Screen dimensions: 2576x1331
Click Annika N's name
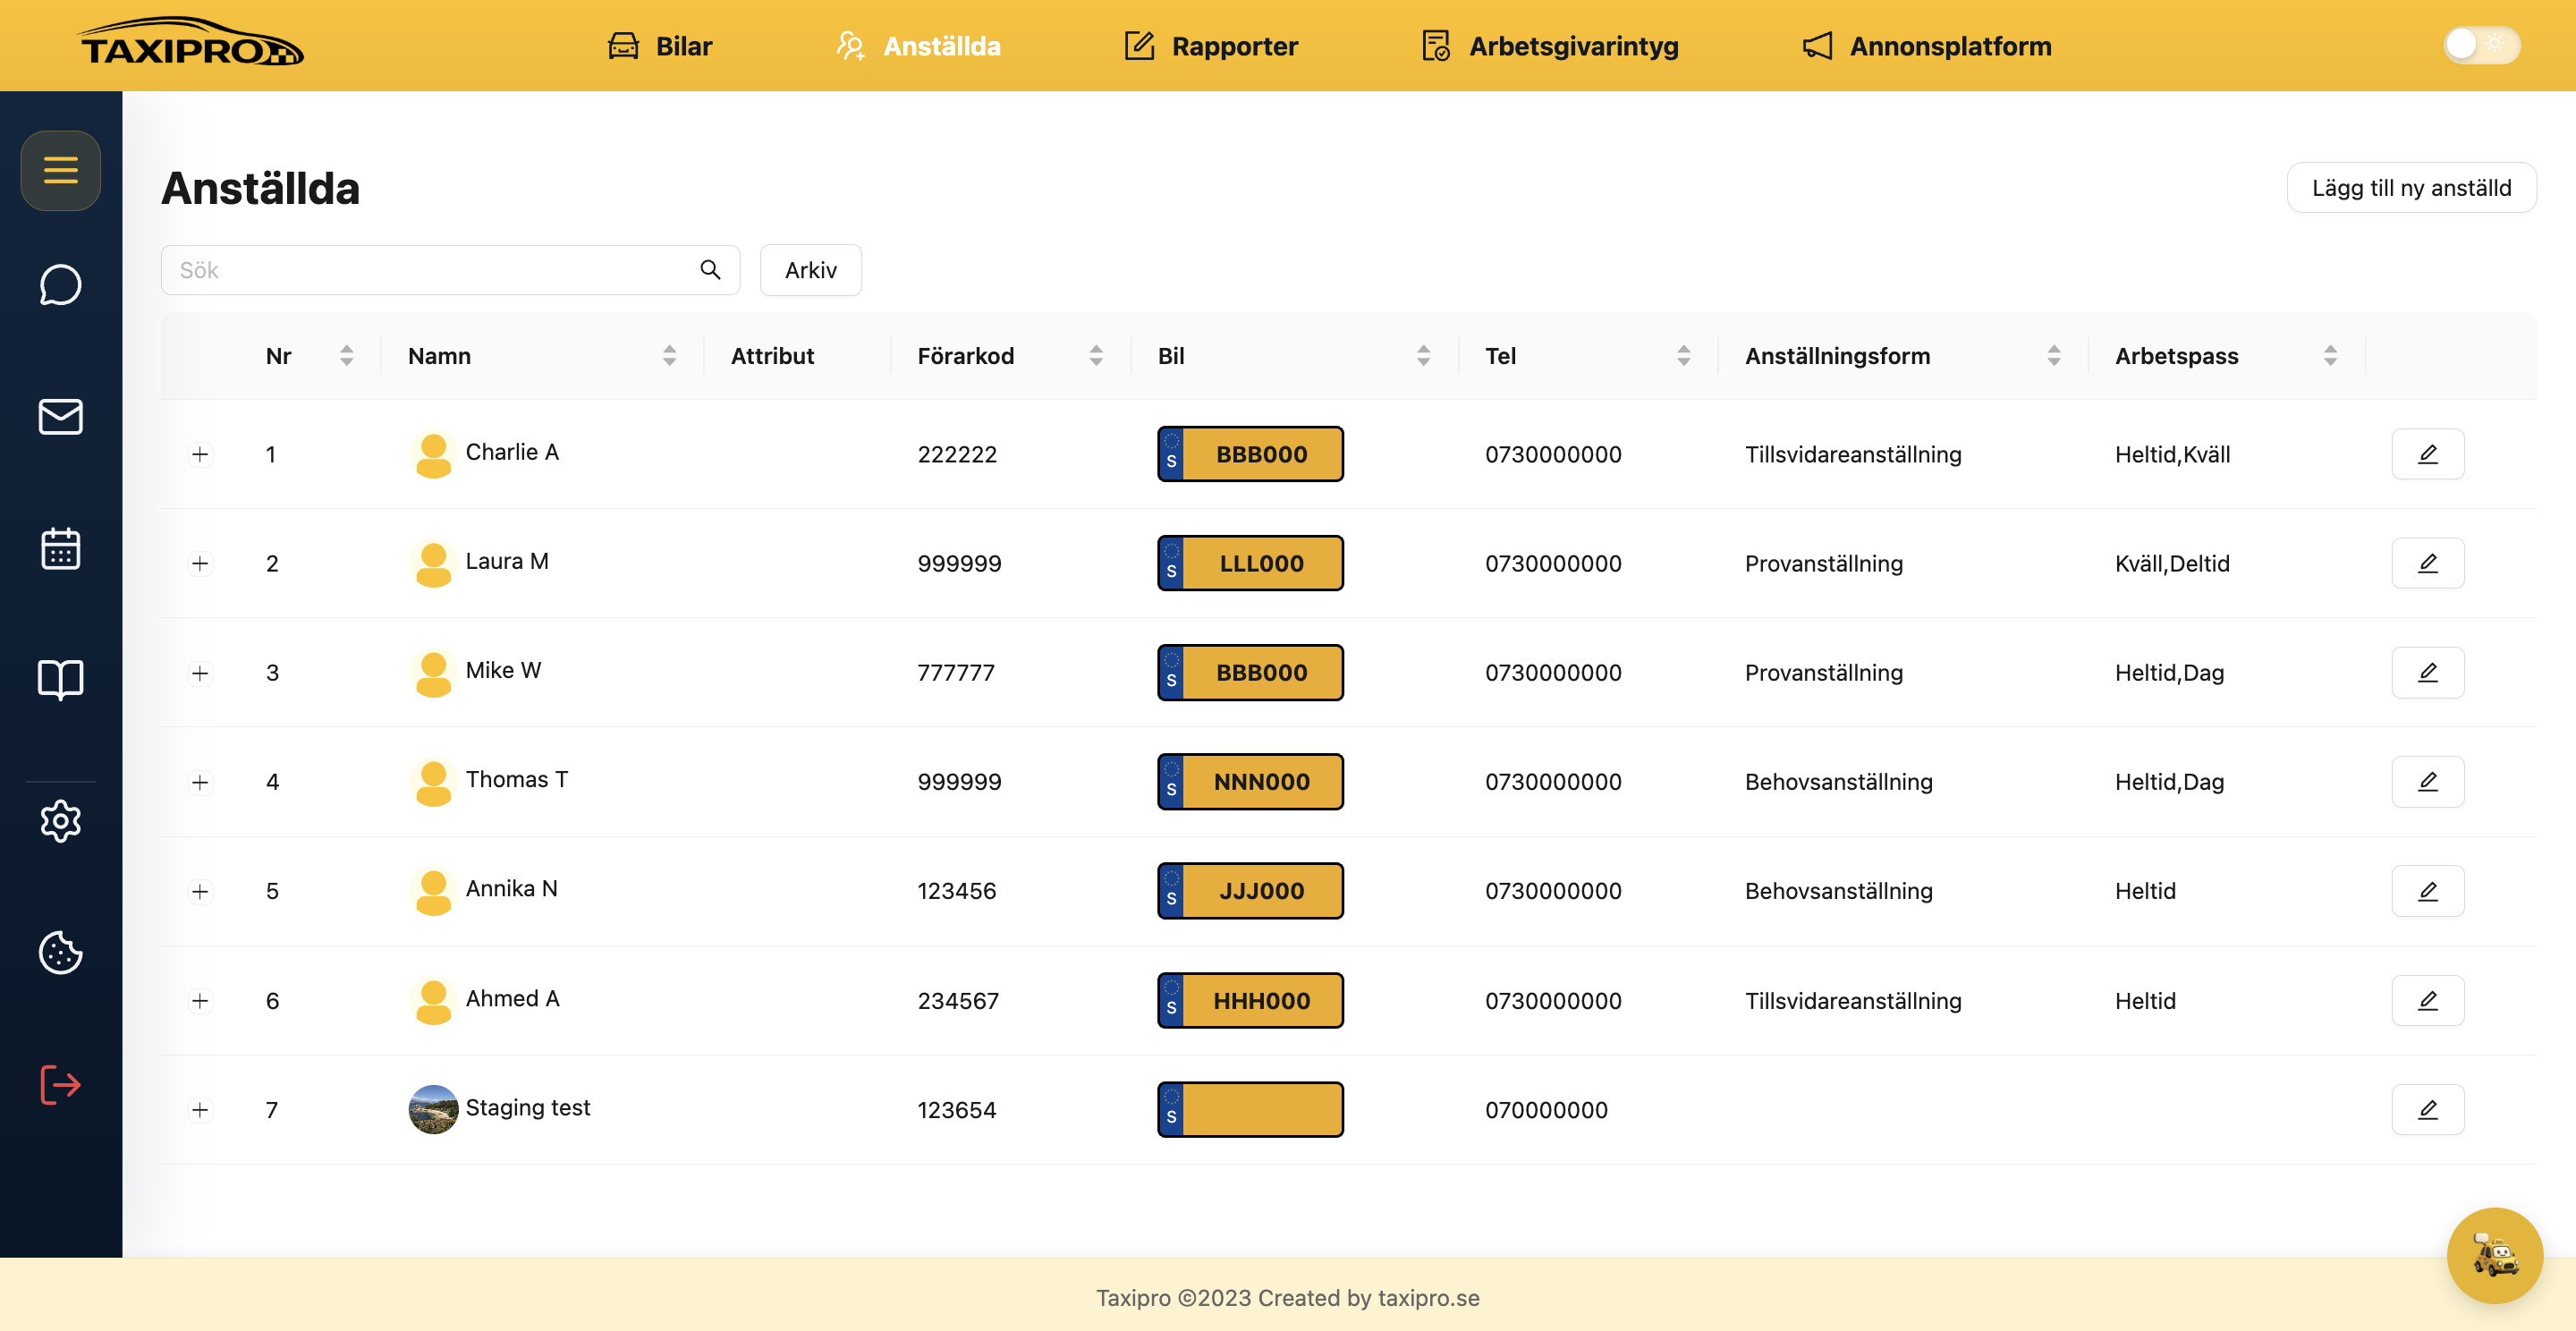pos(511,888)
